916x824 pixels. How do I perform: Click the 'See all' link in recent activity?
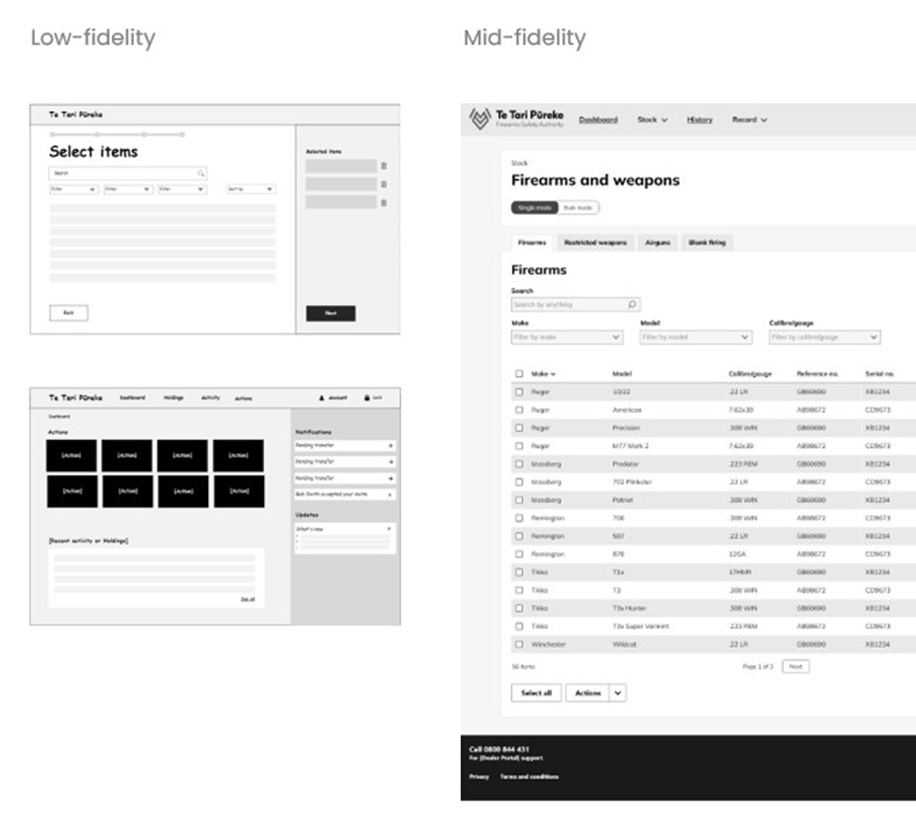[x=248, y=600]
